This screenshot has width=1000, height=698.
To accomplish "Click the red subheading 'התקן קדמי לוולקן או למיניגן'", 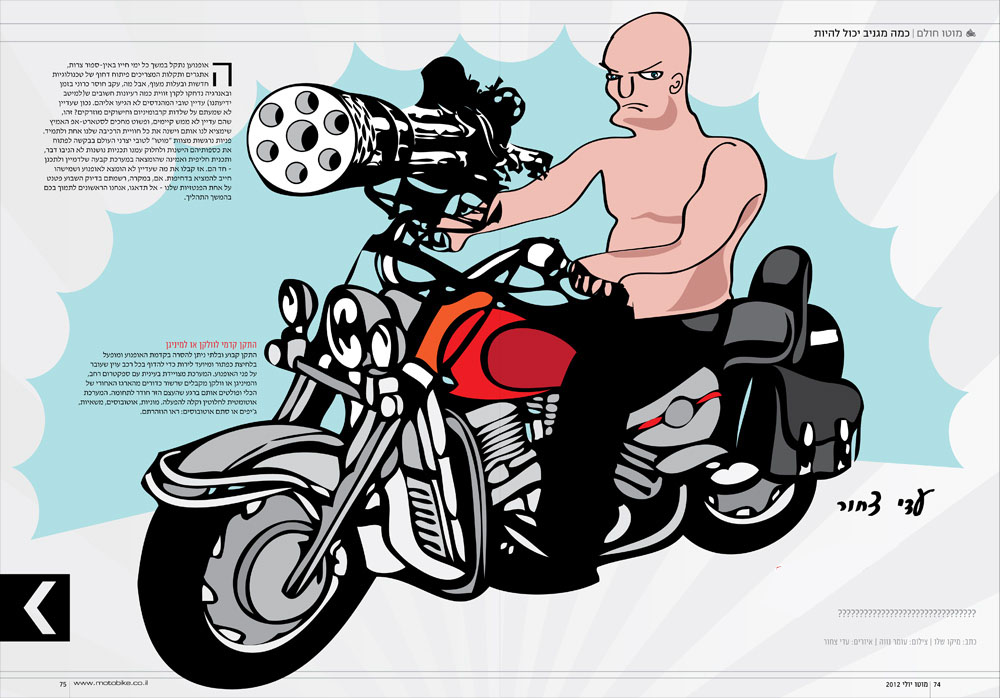I will coord(212,345).
